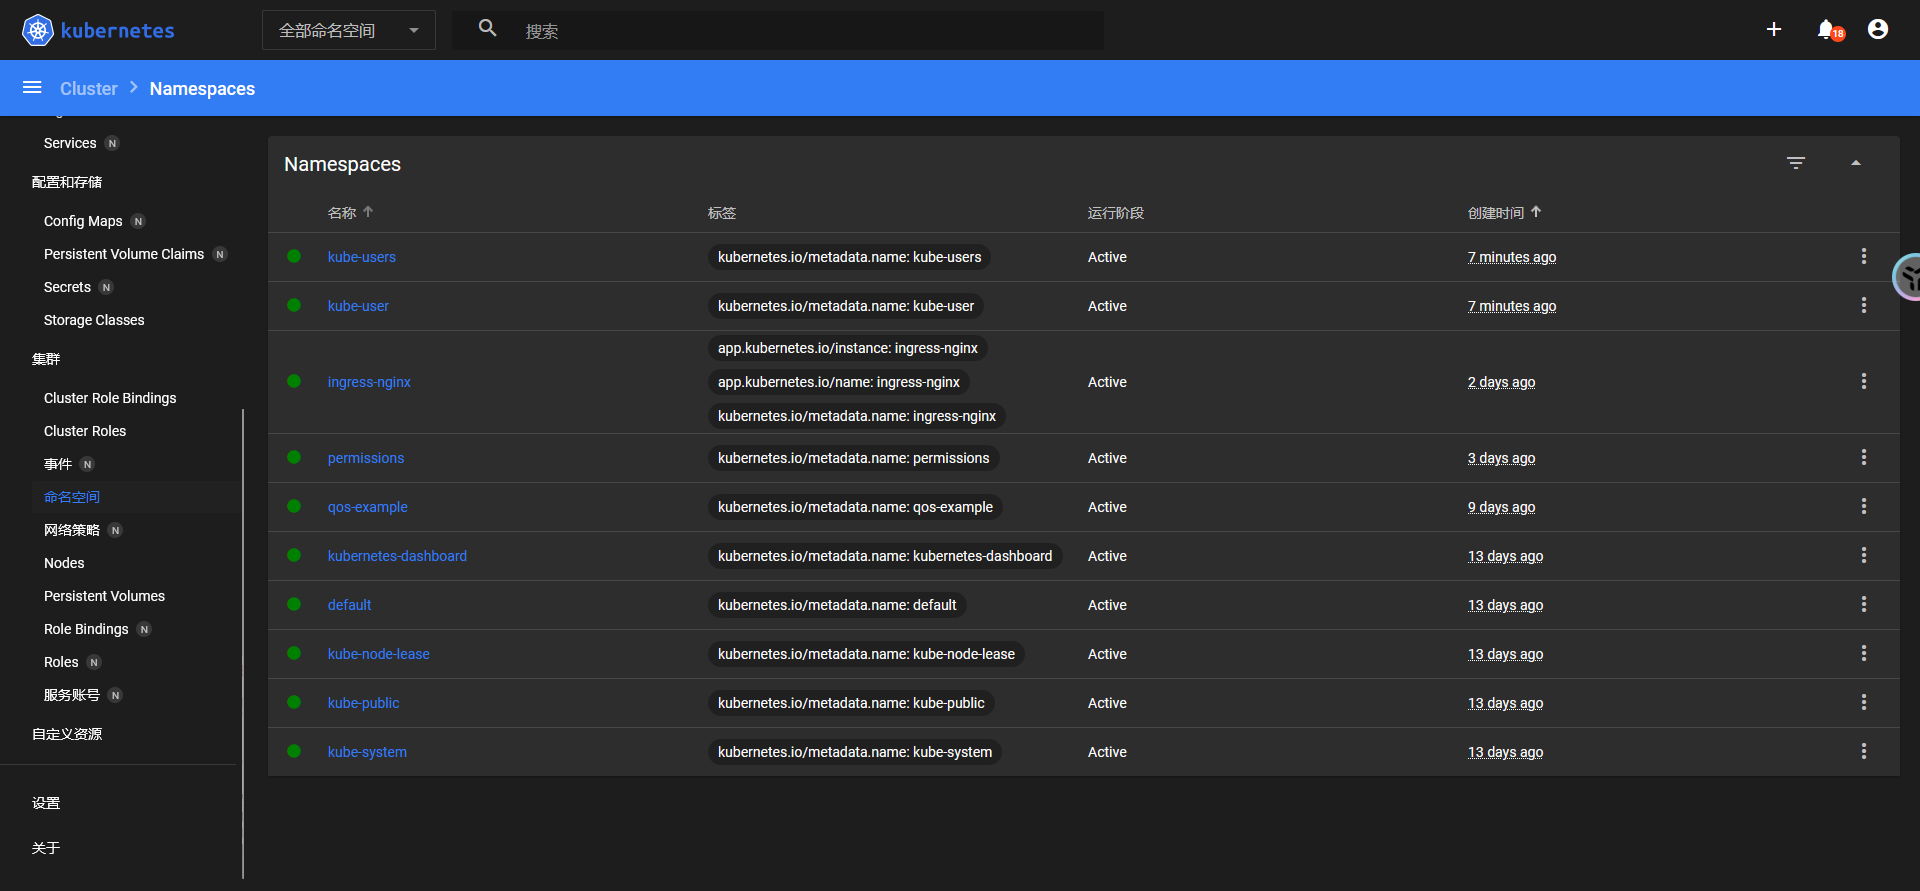Open actions menu for default row

pyautogui.click(x=1864, y=605)
